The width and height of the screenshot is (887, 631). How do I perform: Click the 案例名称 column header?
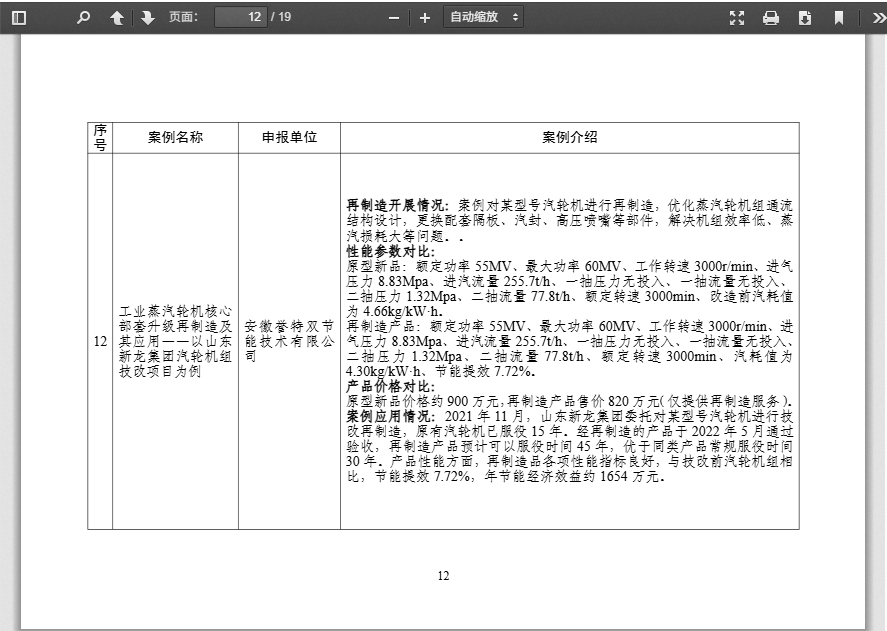[175, 138]
